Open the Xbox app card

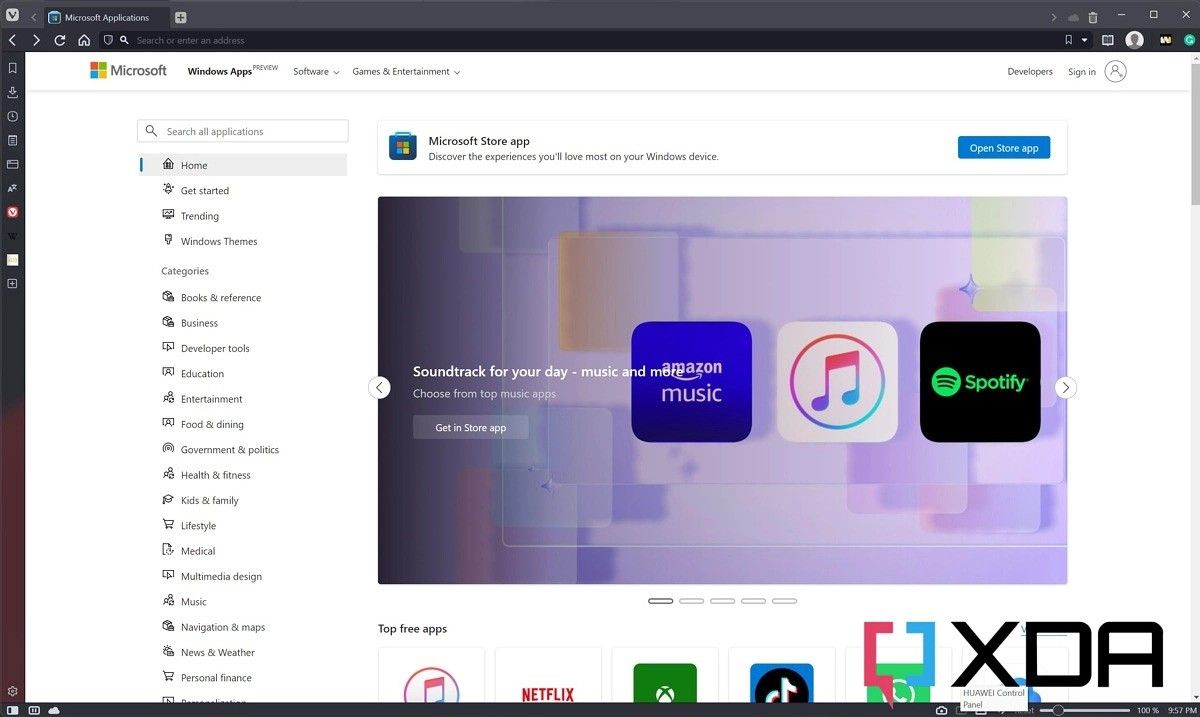pyautogui.click(x=665, y=676)
